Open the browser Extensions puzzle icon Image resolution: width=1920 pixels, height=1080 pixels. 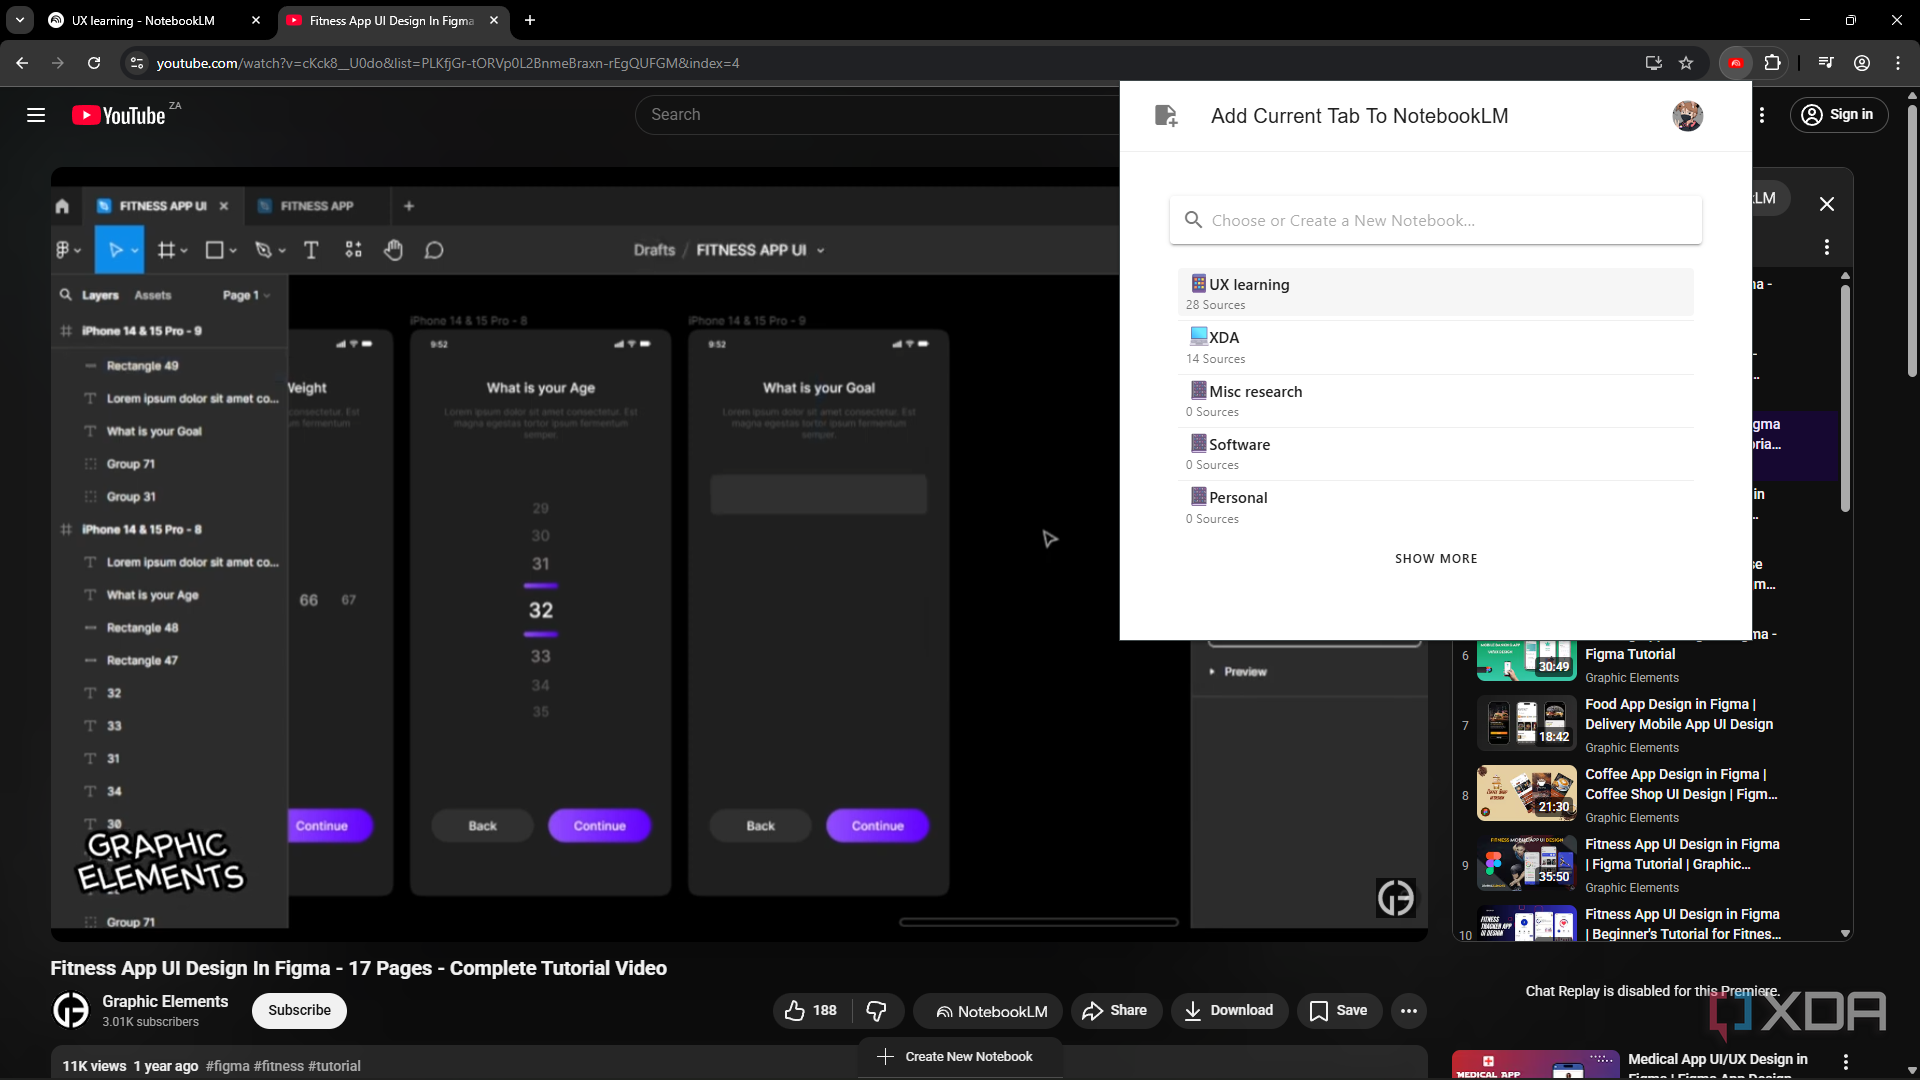(1772, 63)
